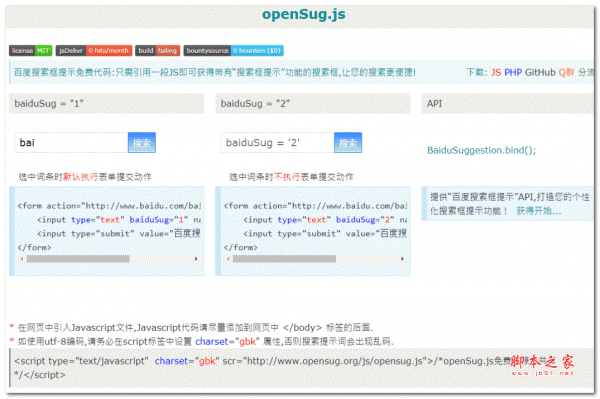The image size is (600, 399).
Task: Focus the search input containing 'bai'
Action: click(x=71, y=143)
